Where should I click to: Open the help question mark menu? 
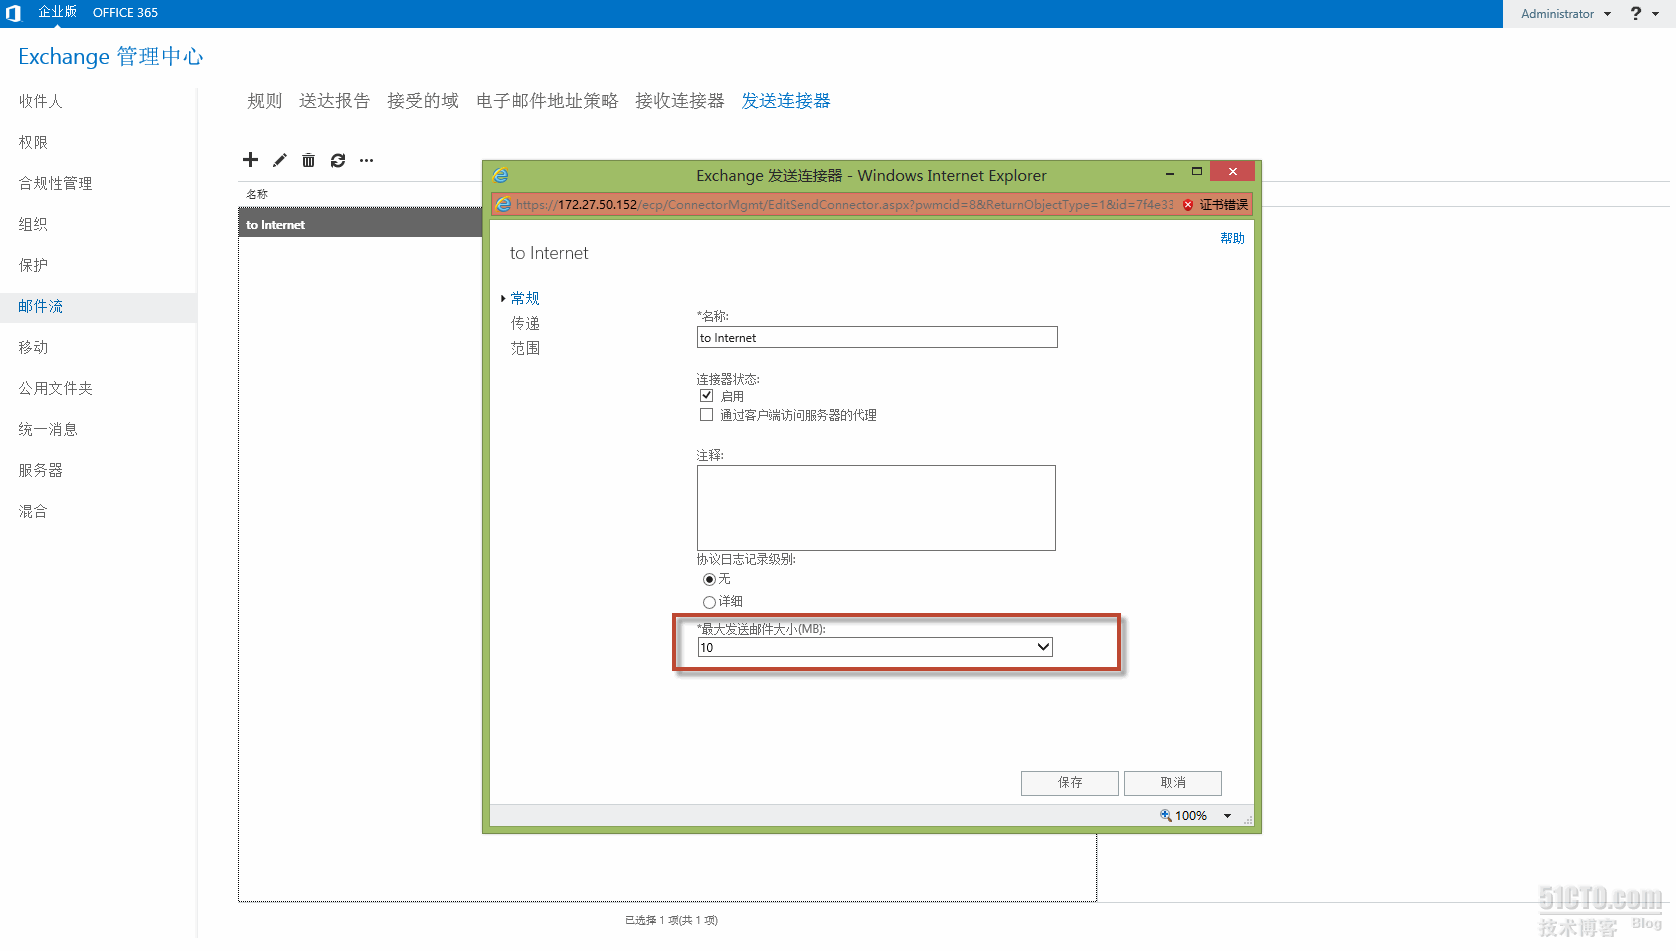pyautogui.click(x=1636, y=13)
